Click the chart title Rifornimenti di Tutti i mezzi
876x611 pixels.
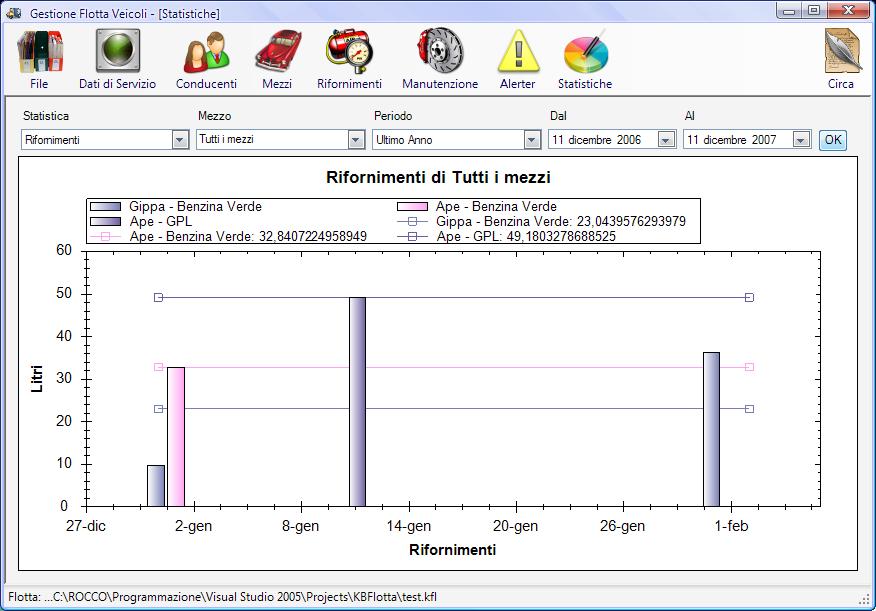439,178
